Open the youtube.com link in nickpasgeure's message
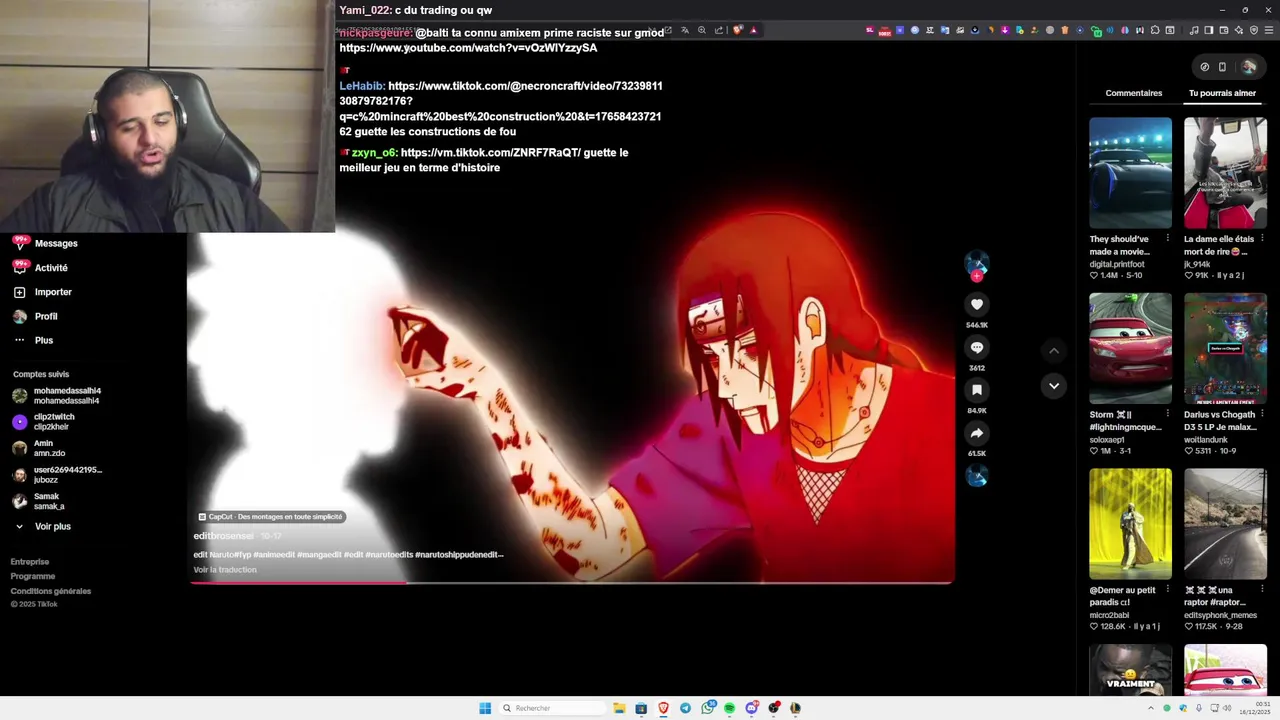The width and height of the screenshot is (1280, 720). [468, 48]
